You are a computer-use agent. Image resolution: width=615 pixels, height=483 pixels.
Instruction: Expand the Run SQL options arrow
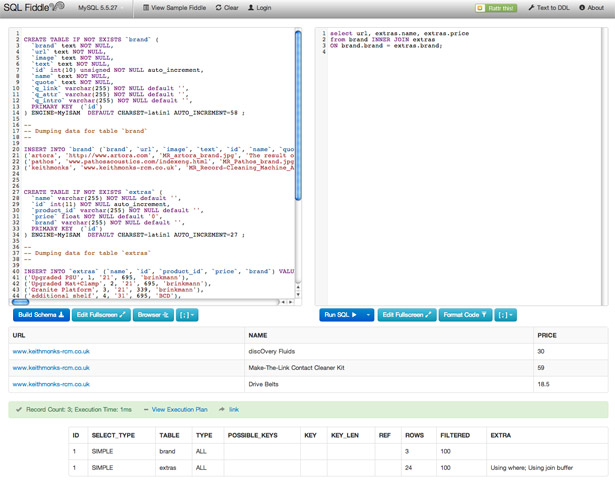pos(368,315)
